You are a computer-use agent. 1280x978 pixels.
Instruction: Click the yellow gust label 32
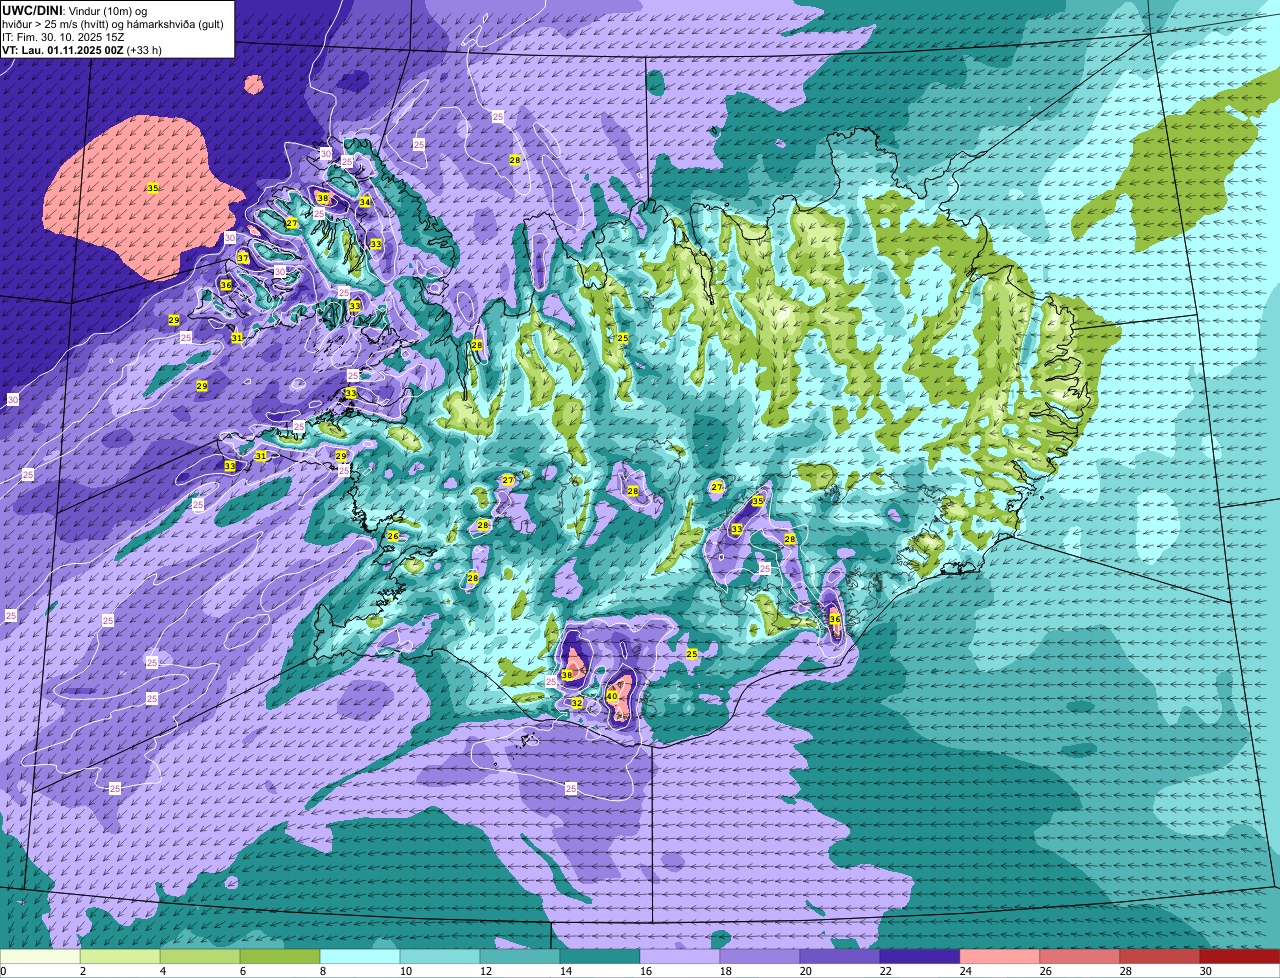tap(577, 703)
